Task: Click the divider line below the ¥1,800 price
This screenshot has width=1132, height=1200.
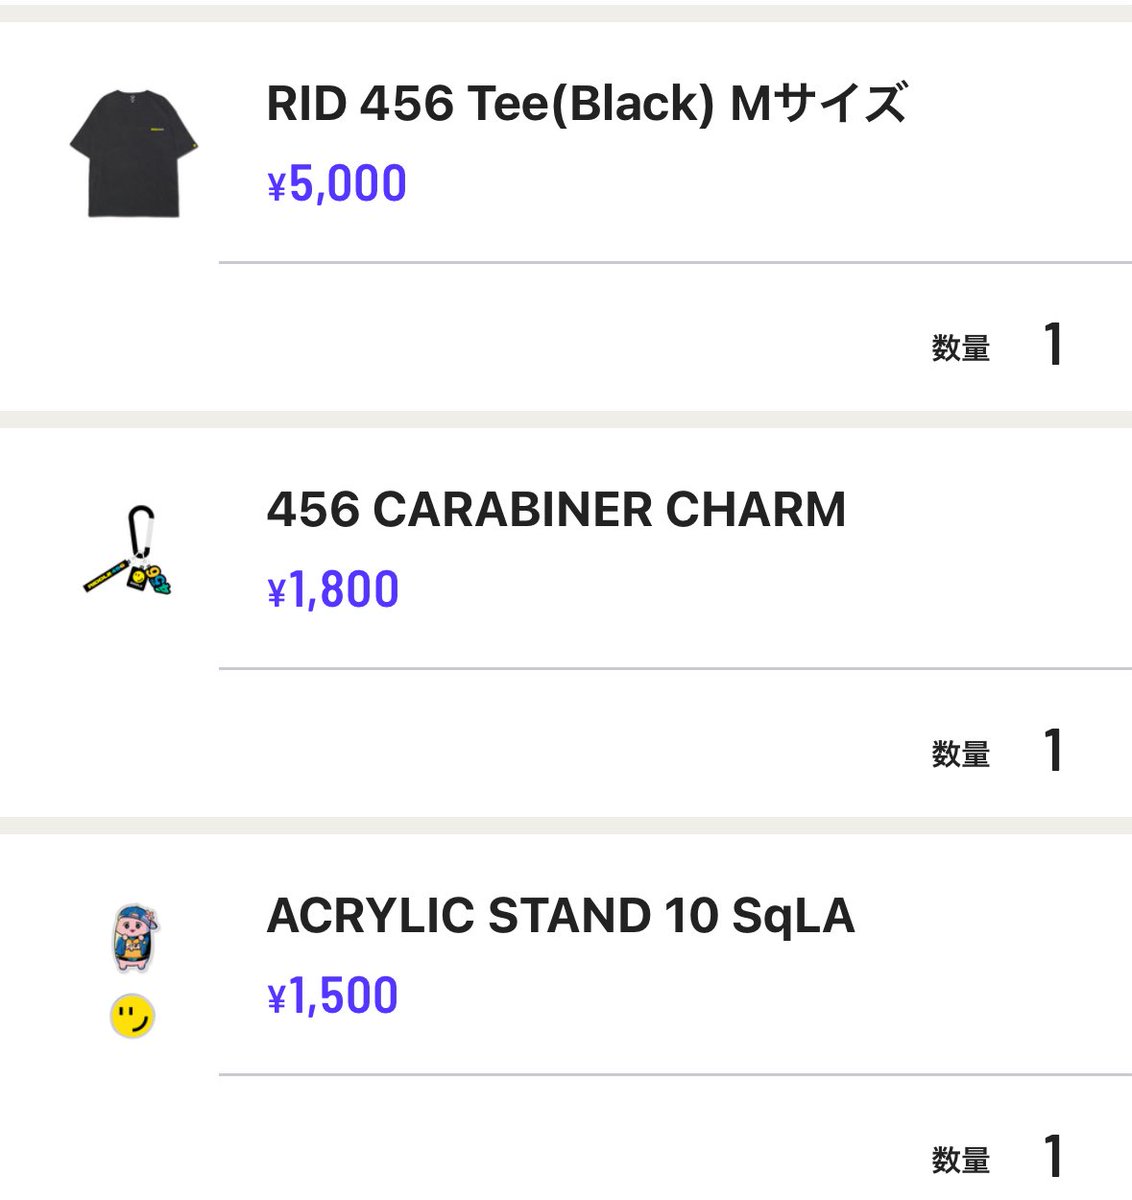Action: (675, 668)
